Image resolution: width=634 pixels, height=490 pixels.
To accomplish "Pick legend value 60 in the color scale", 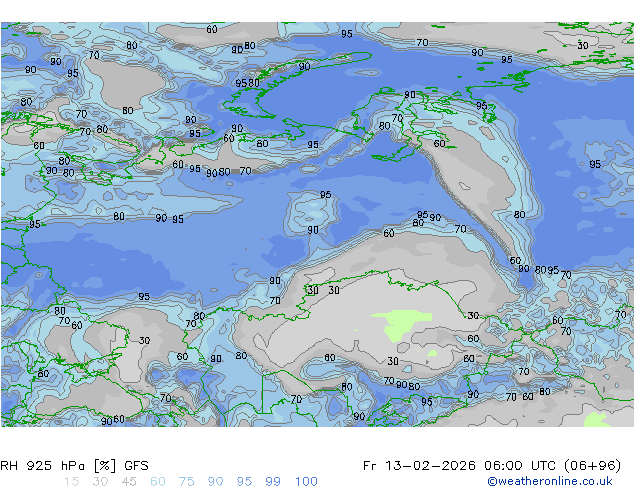I will click(x=158, y=482).
